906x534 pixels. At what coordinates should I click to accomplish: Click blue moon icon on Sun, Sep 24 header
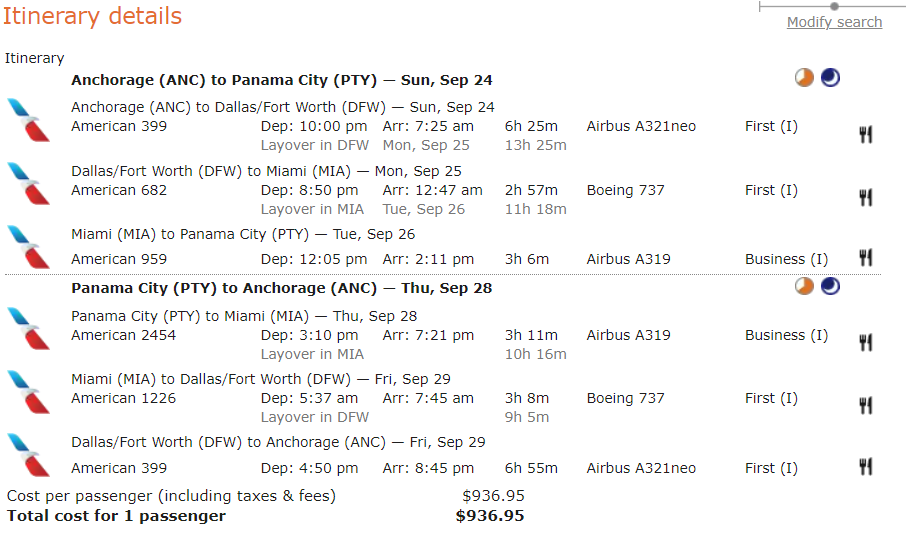pyautogui.click(x=830, y=78)
